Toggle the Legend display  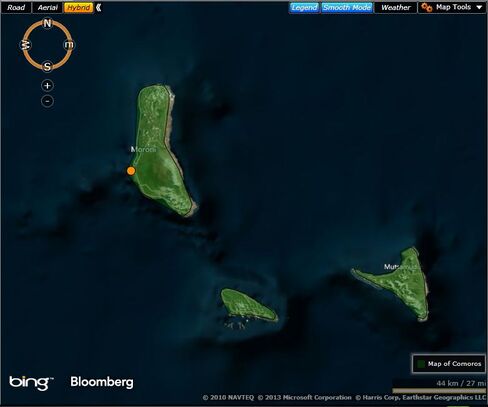click(304, 7)
